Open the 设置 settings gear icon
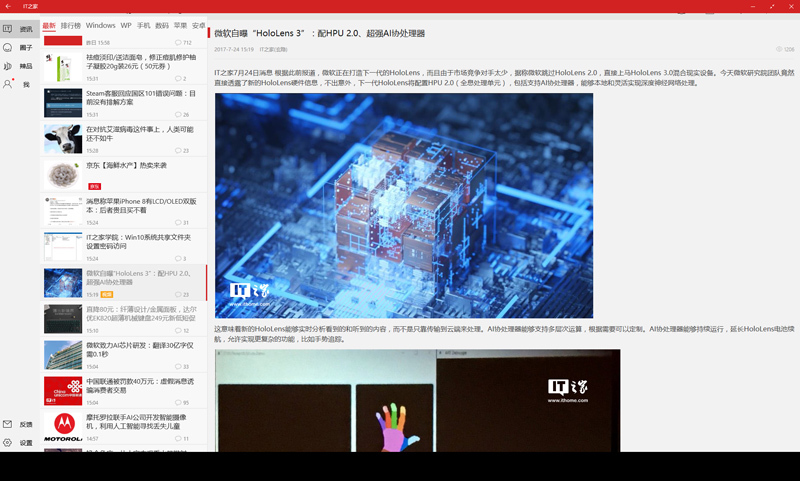The height and width of the screenshot is (481, 800). (8, 442)
